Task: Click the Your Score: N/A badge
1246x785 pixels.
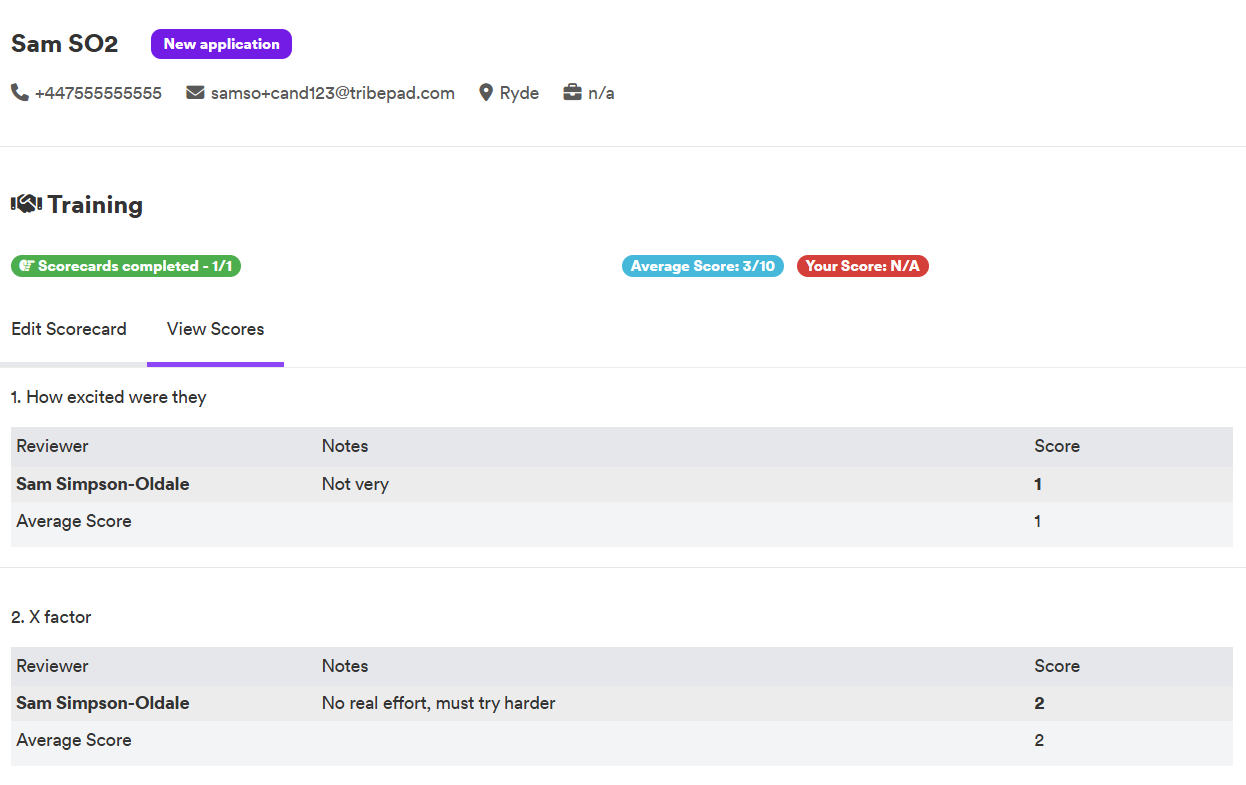Action: pyautogui.click(x=862, y=266)
